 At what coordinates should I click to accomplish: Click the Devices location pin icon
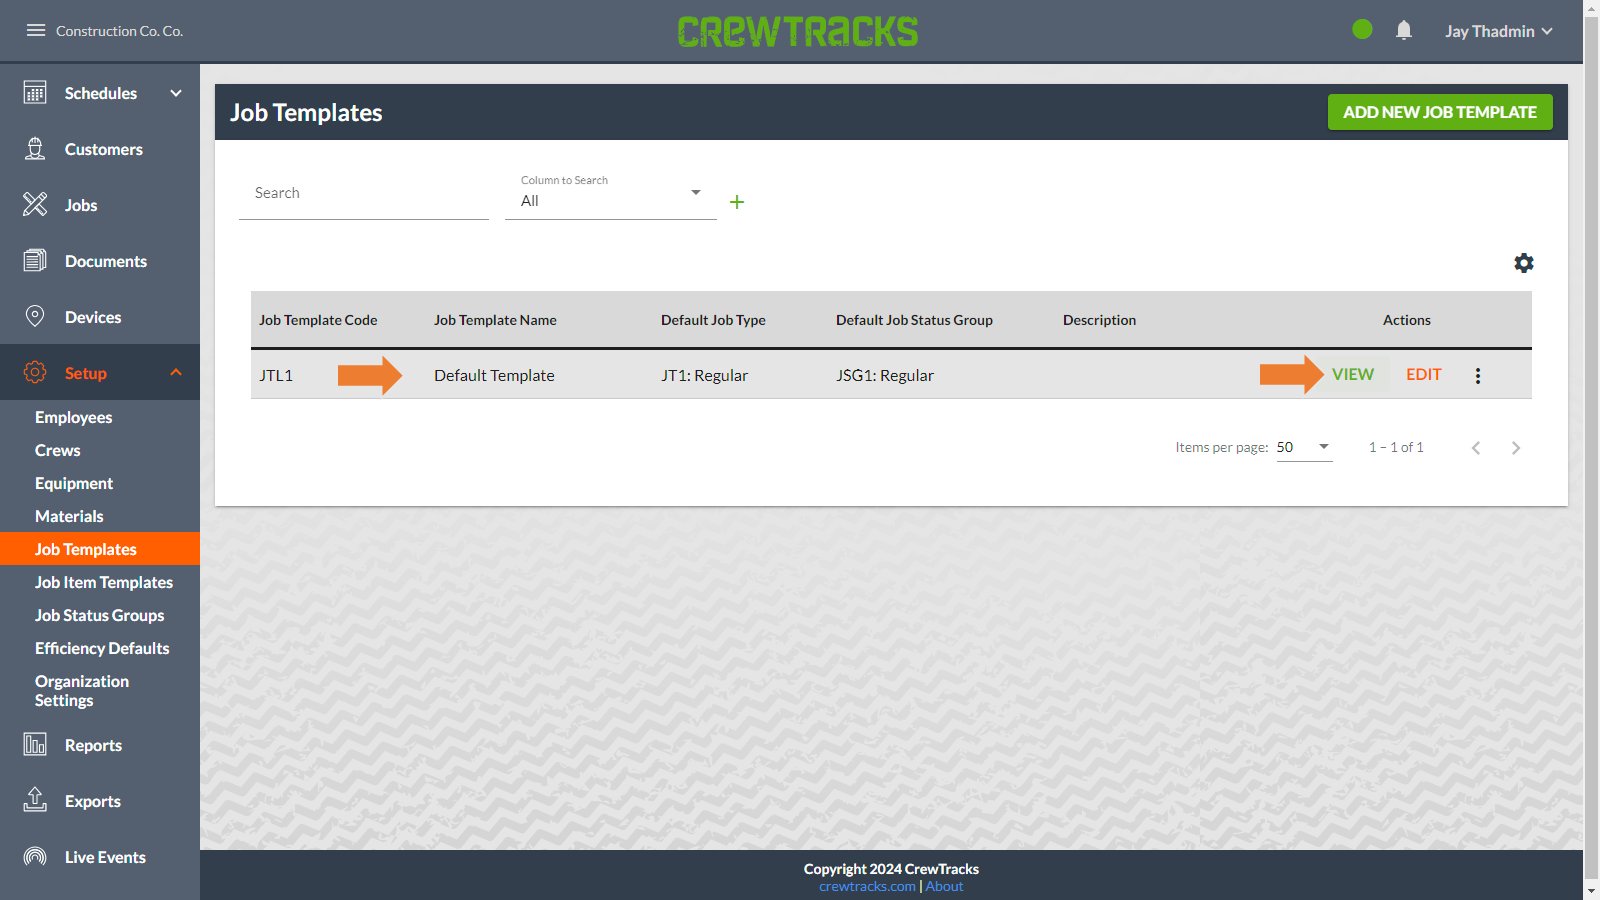click(35, 317)
